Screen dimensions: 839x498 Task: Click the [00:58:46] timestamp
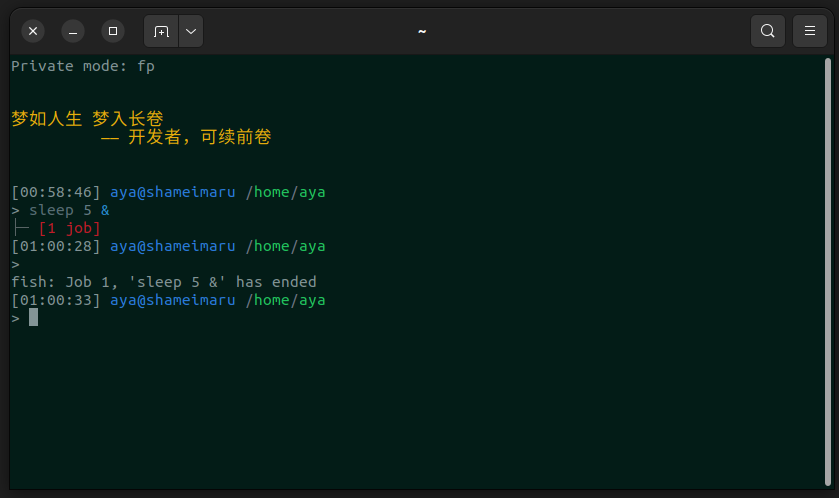click(56, 192)
